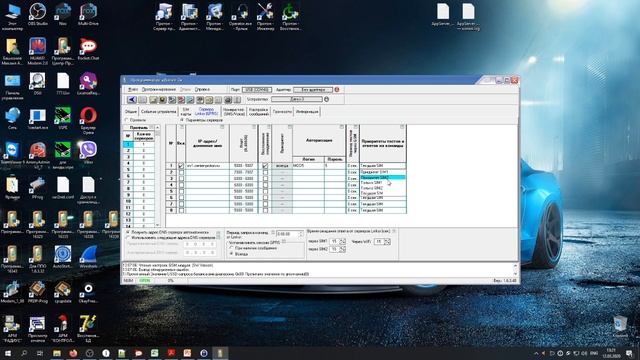Viewport: 640px width, 360px height.
Task: Click the blue arrow toolbar icon in programmer window
Action: [132, 100]
